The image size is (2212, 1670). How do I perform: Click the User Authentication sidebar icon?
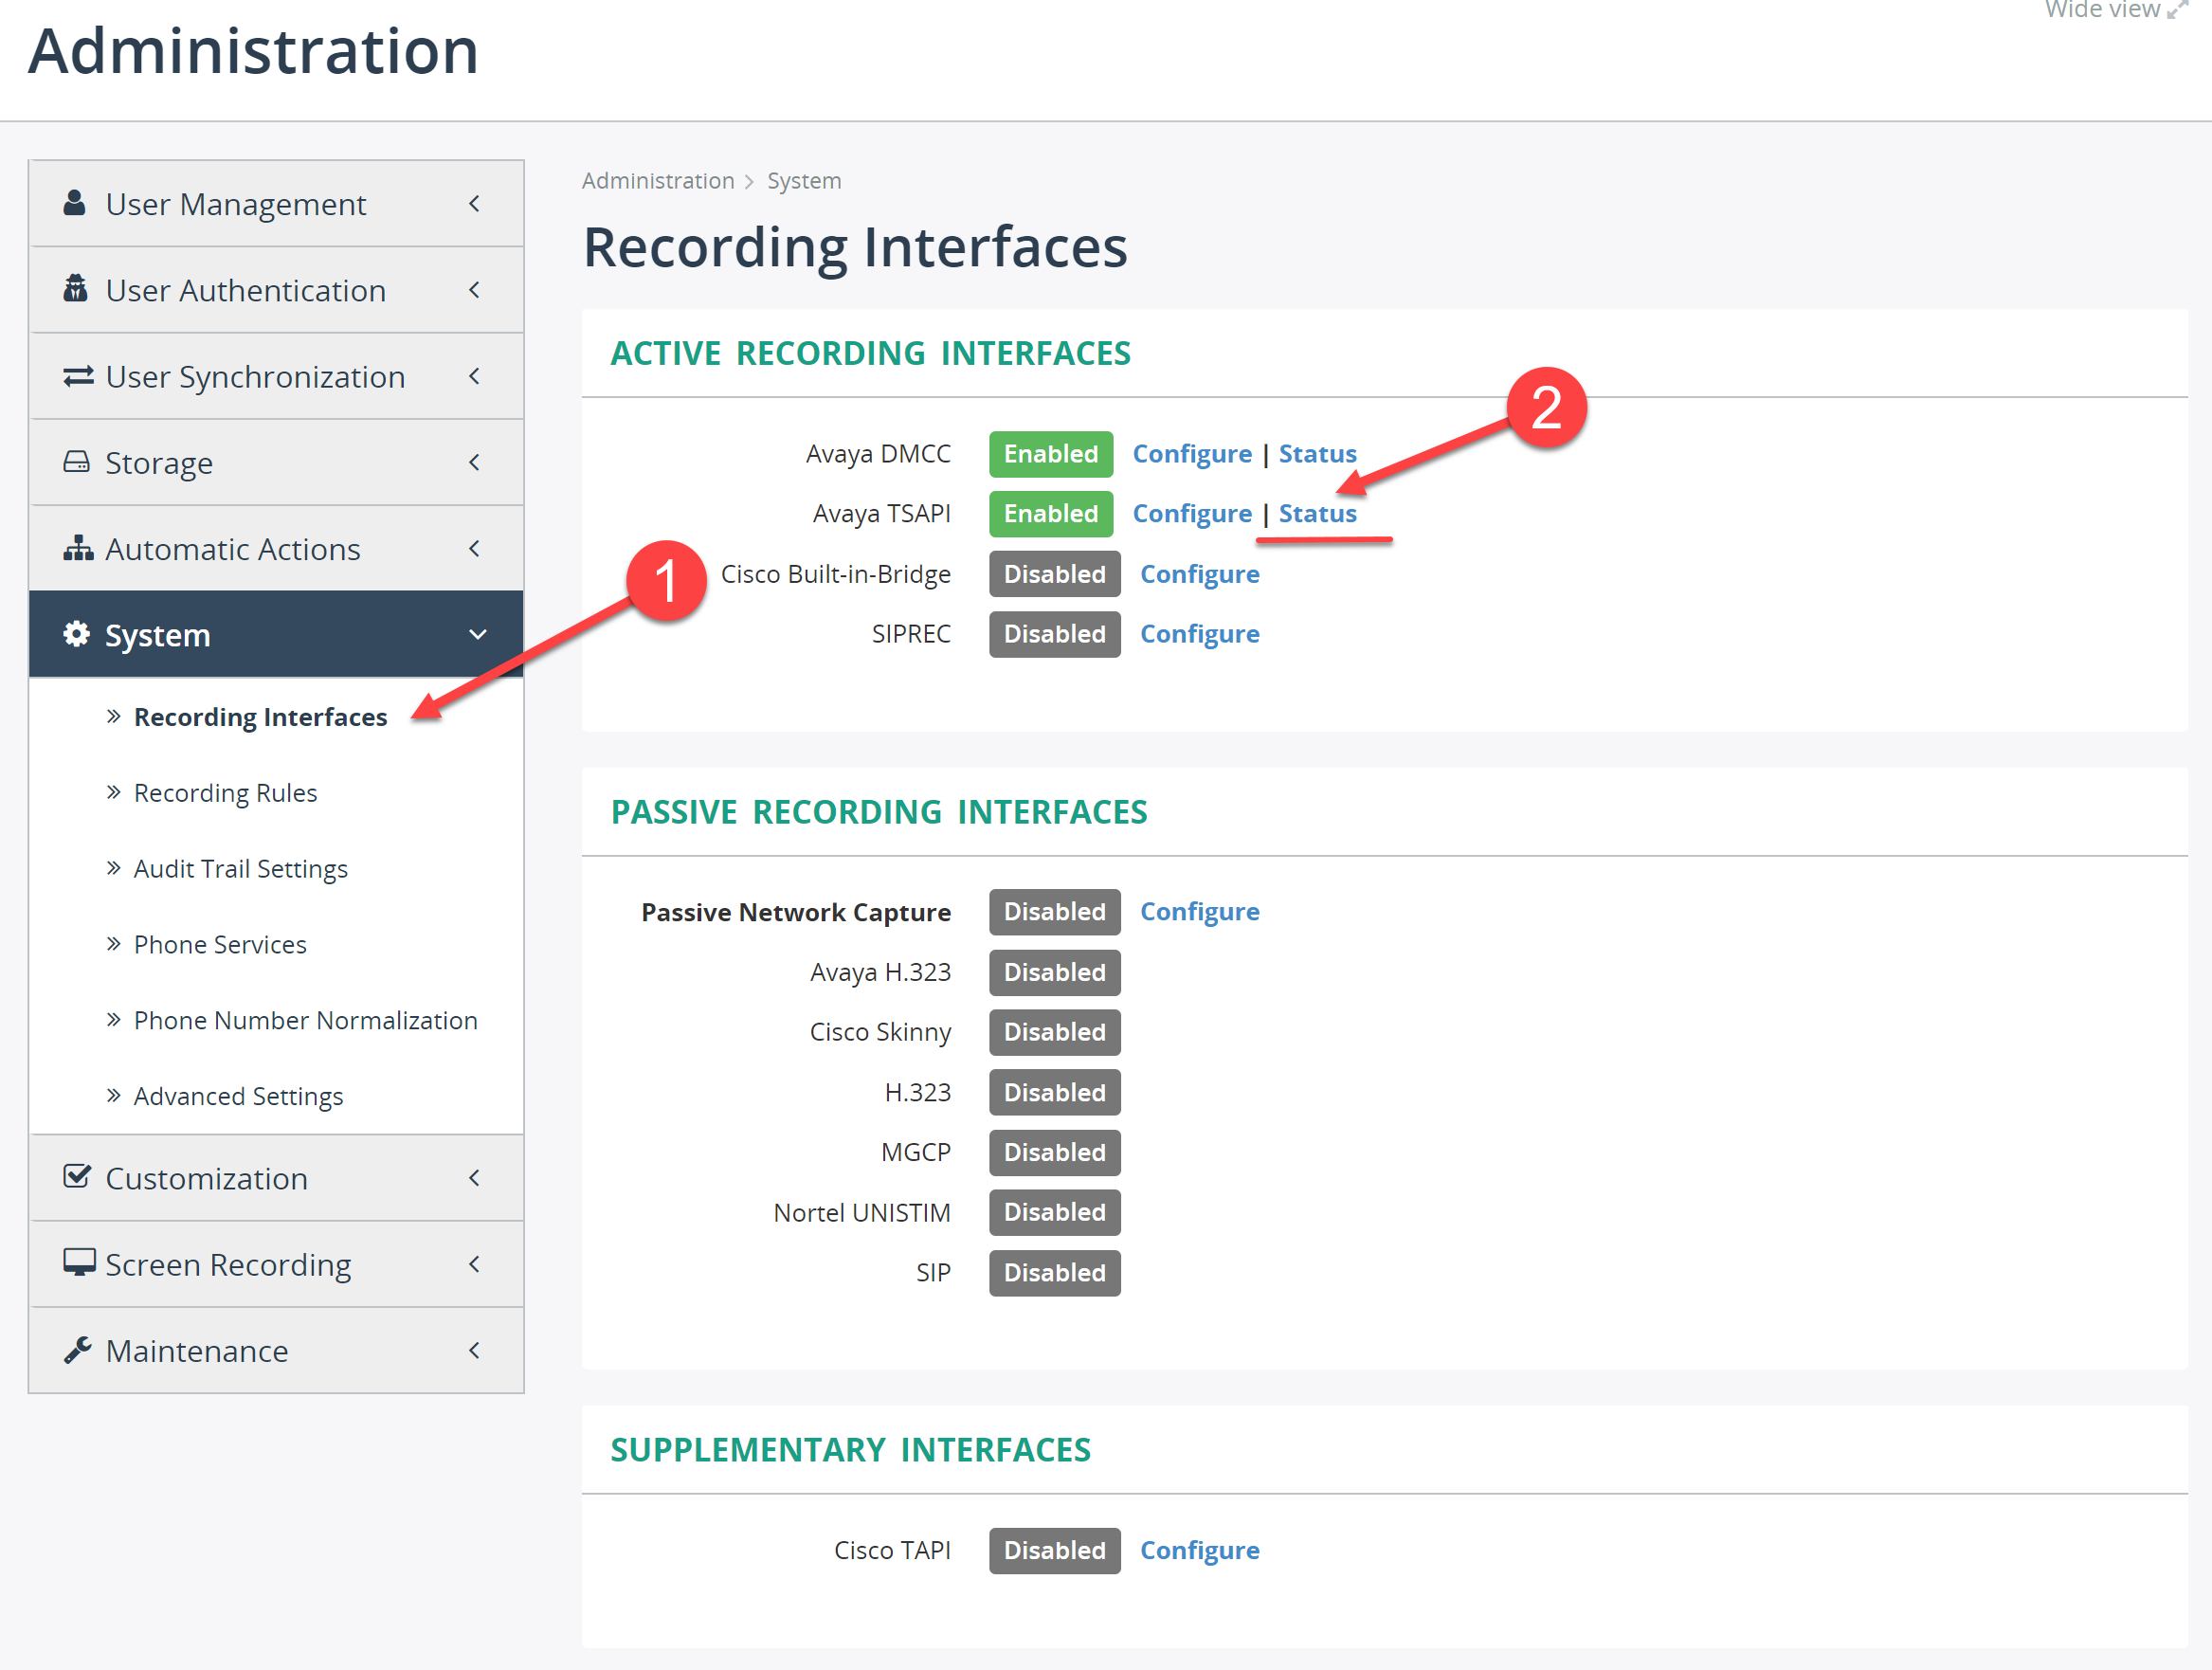tap(68, 289)
